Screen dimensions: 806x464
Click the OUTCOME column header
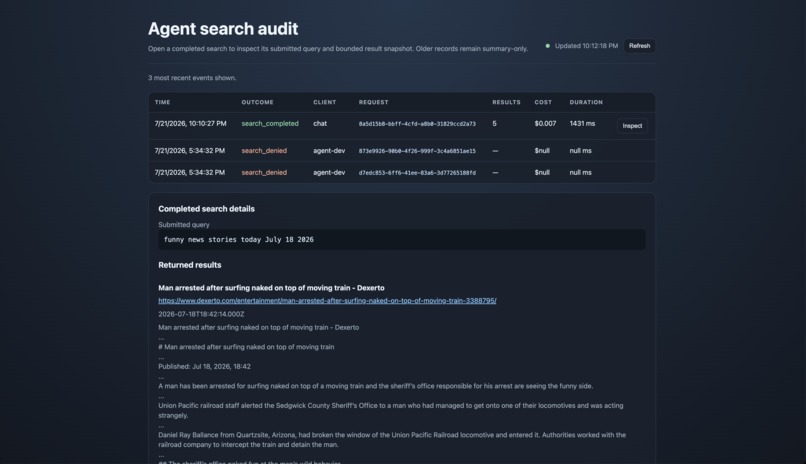pyautogui.click(x=258, y=102)
